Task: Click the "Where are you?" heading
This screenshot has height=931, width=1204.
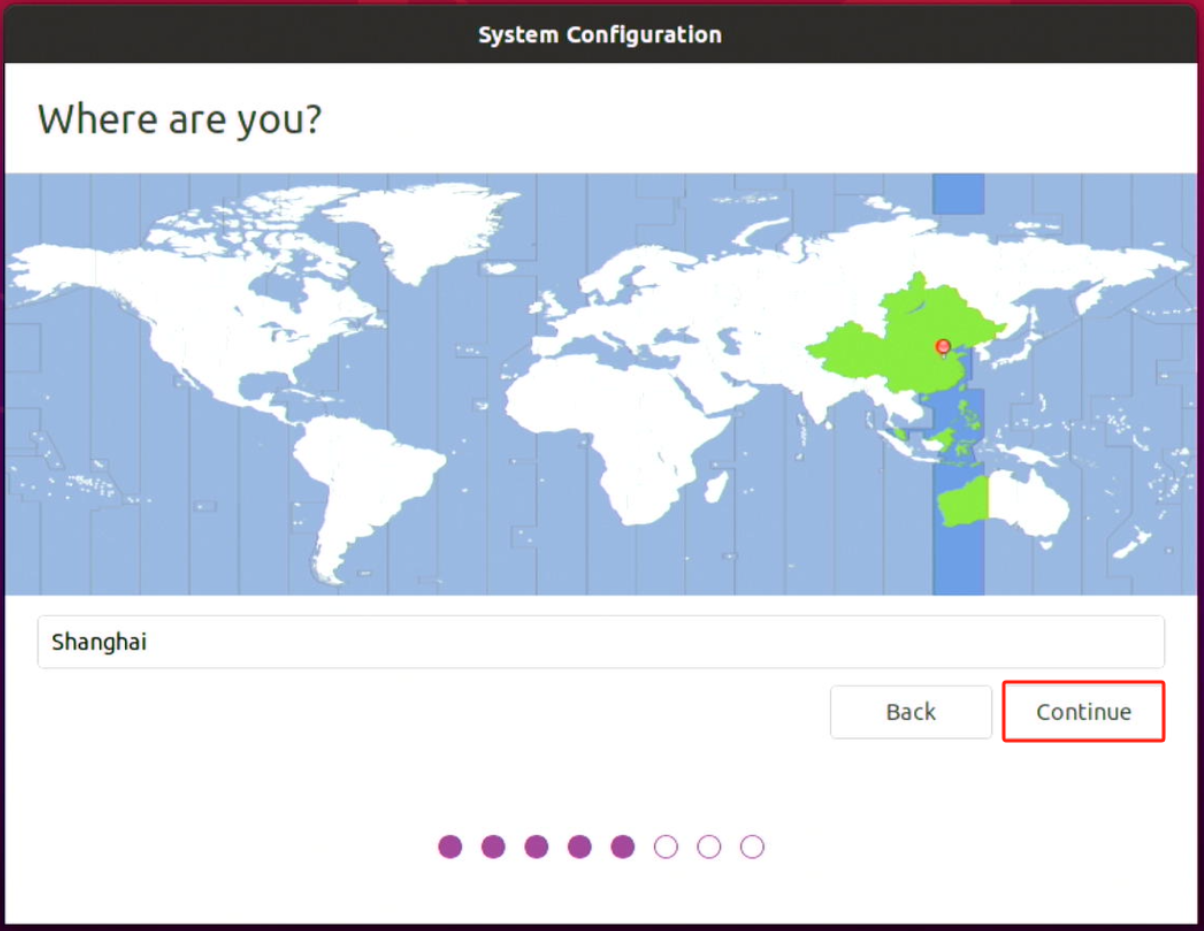Action: click(180, 119)
